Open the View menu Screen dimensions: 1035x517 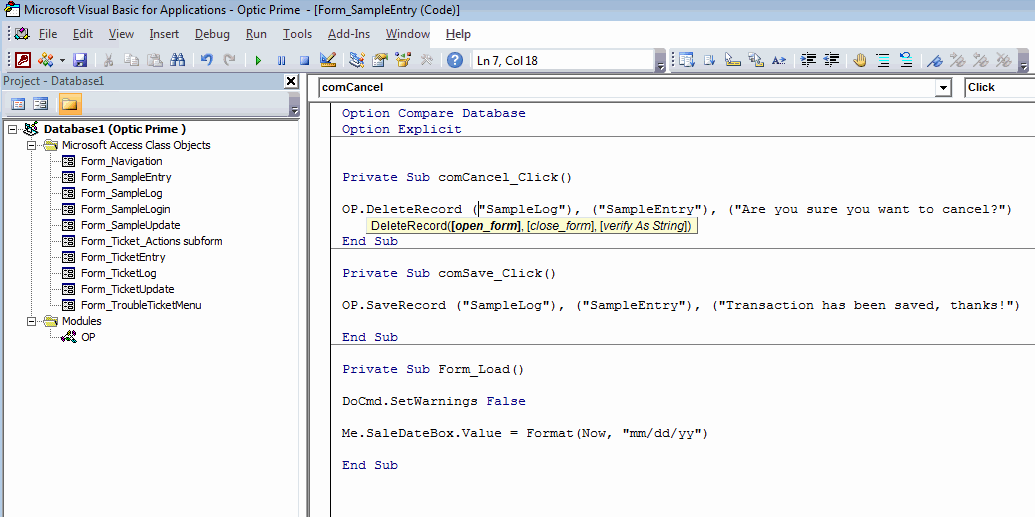coord(121,34)
